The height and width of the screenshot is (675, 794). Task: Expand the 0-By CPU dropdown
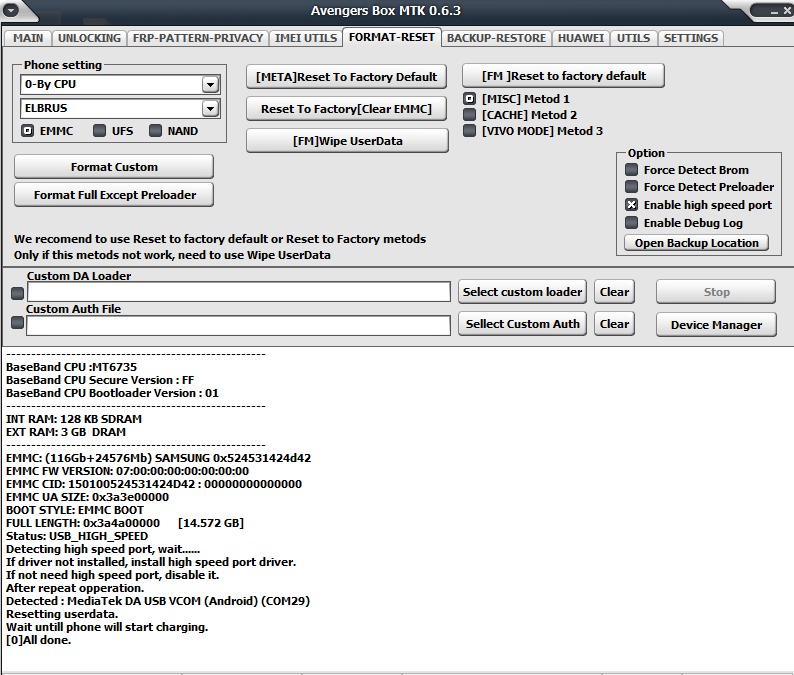click(x=210, y=85)
